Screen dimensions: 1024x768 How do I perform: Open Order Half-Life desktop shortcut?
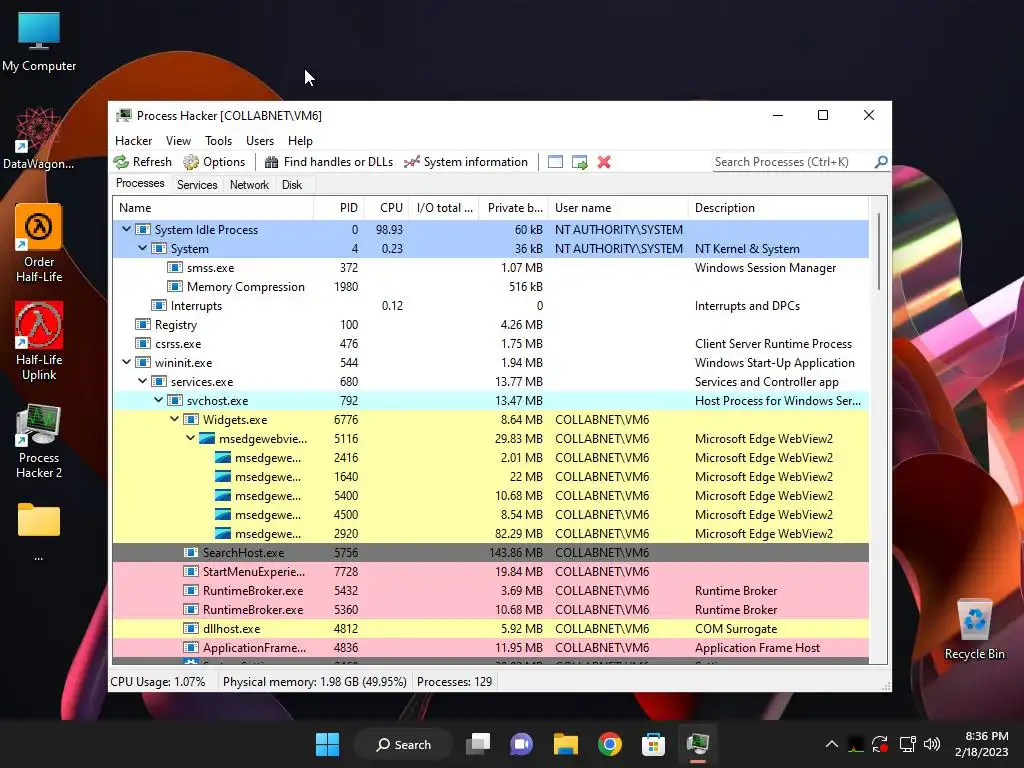(x=39, y=243)
